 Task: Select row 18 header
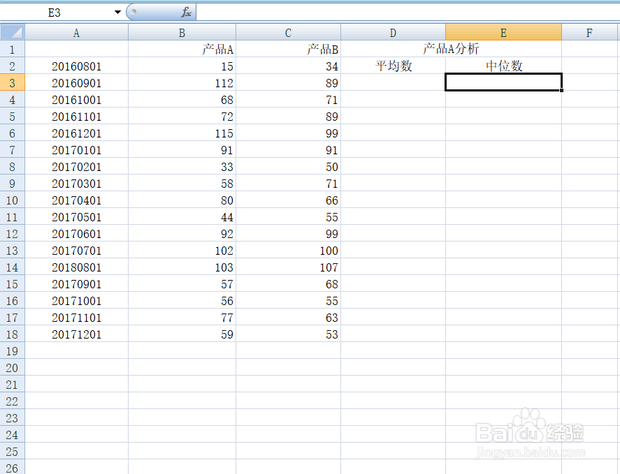pyautogui.click(x=12, y=334)
